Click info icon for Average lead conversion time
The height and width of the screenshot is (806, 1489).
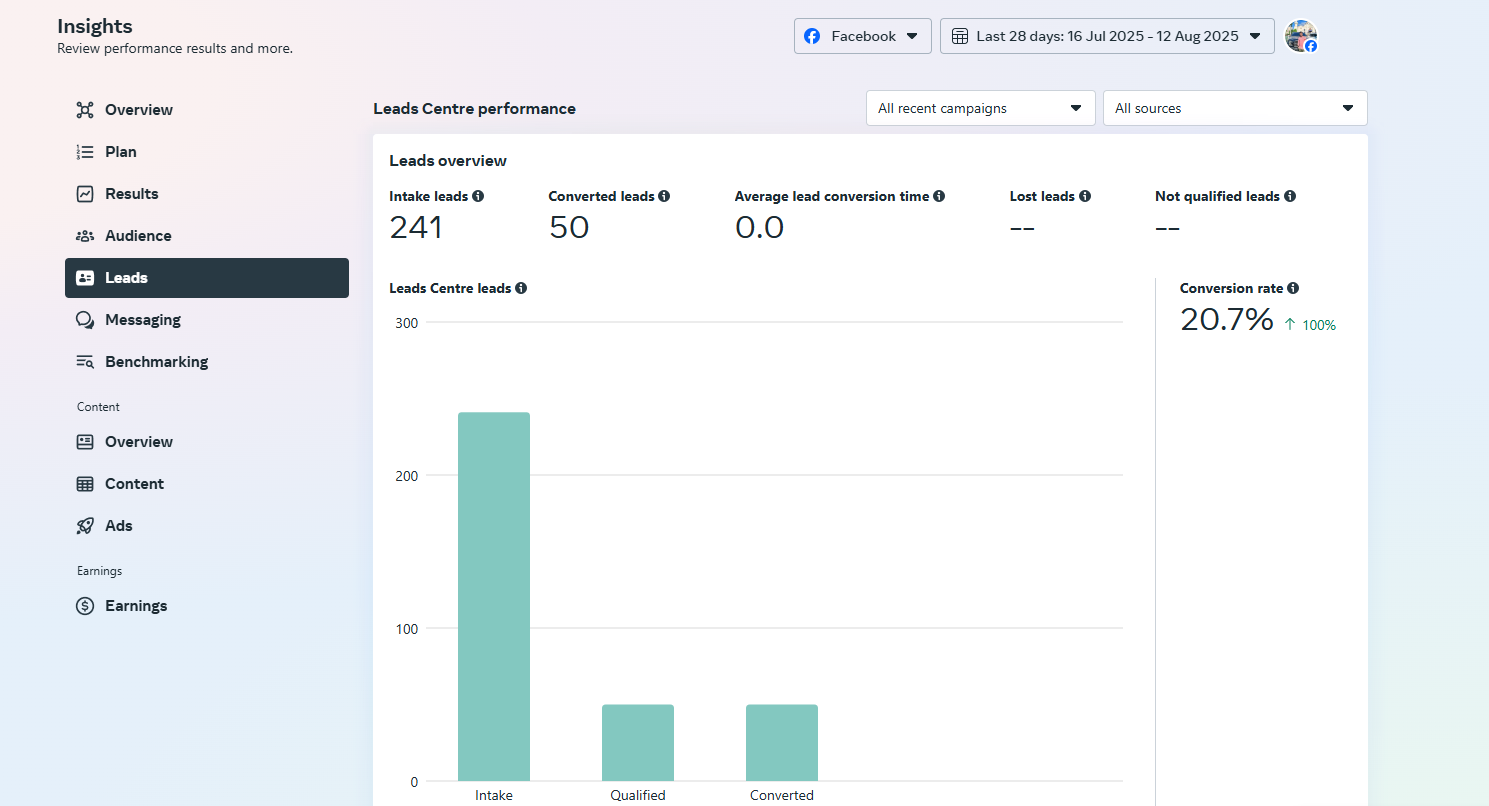coord(939,197)
